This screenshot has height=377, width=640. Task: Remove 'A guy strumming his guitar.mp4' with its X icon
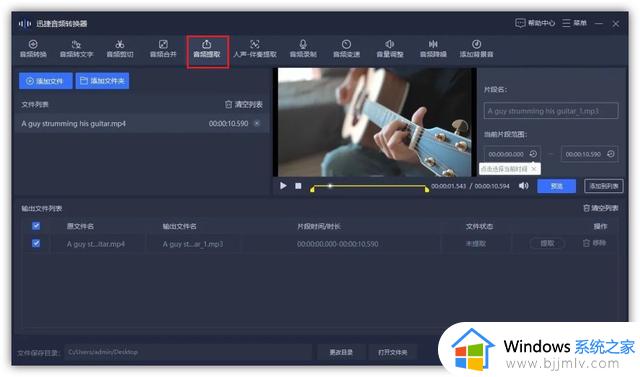pyautogui.click(x=257, y=123)
